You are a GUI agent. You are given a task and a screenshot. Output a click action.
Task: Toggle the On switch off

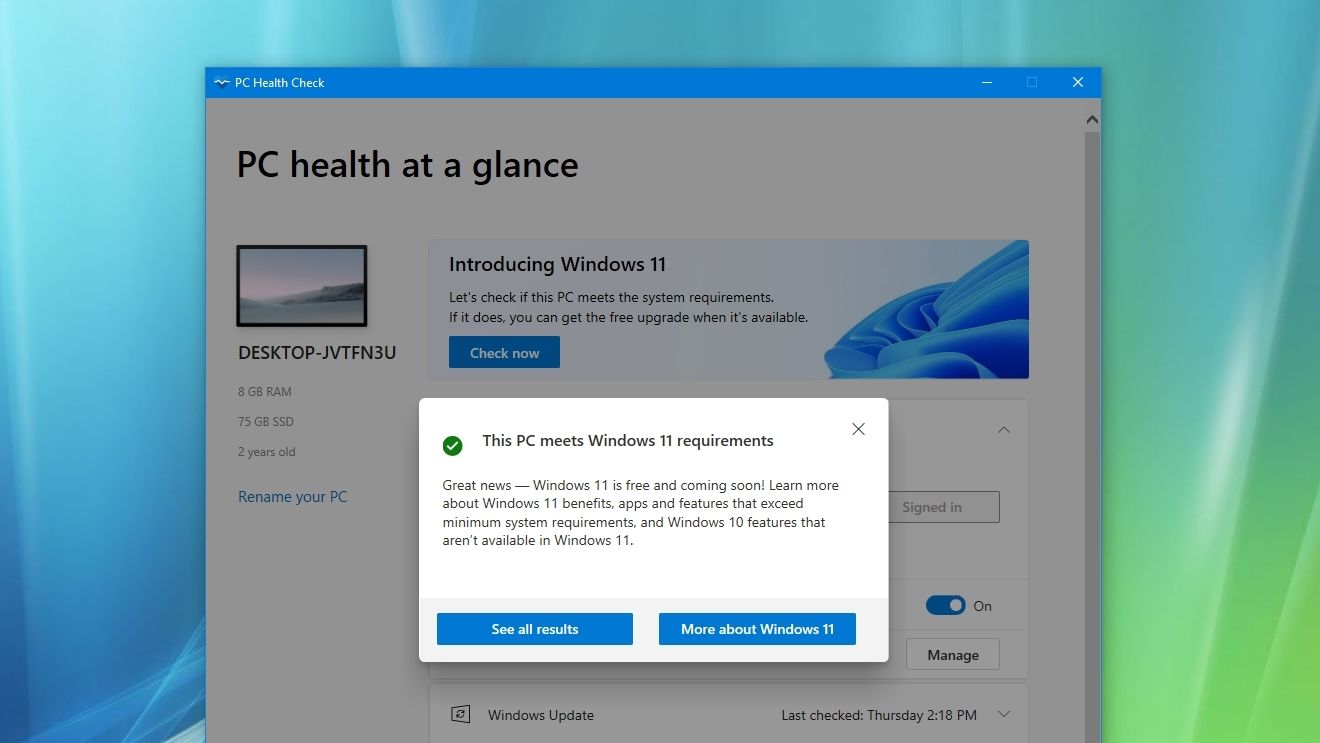pos(945,605)
